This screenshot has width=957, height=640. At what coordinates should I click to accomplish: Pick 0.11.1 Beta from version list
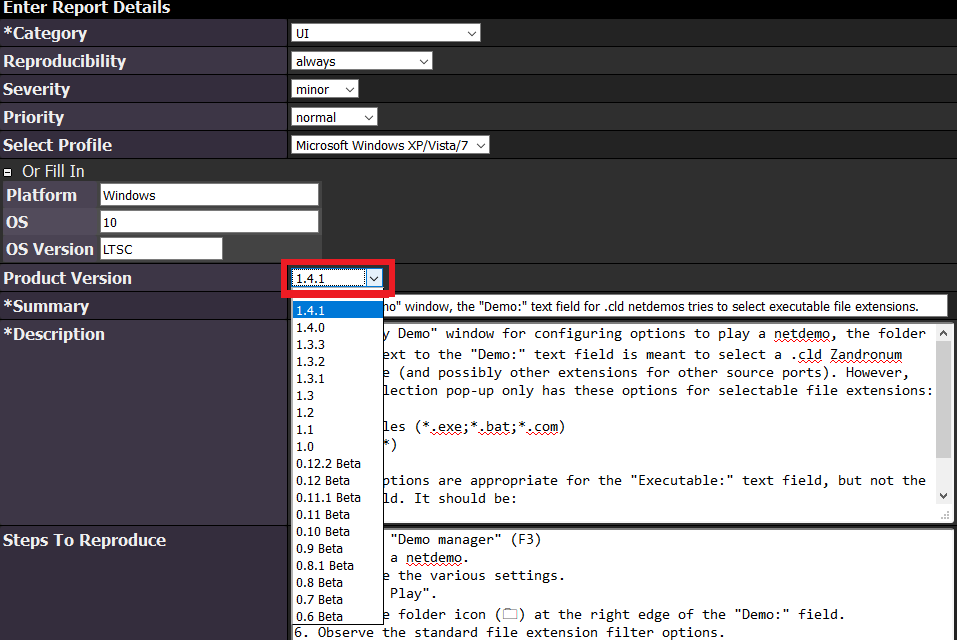click(328, 497)
